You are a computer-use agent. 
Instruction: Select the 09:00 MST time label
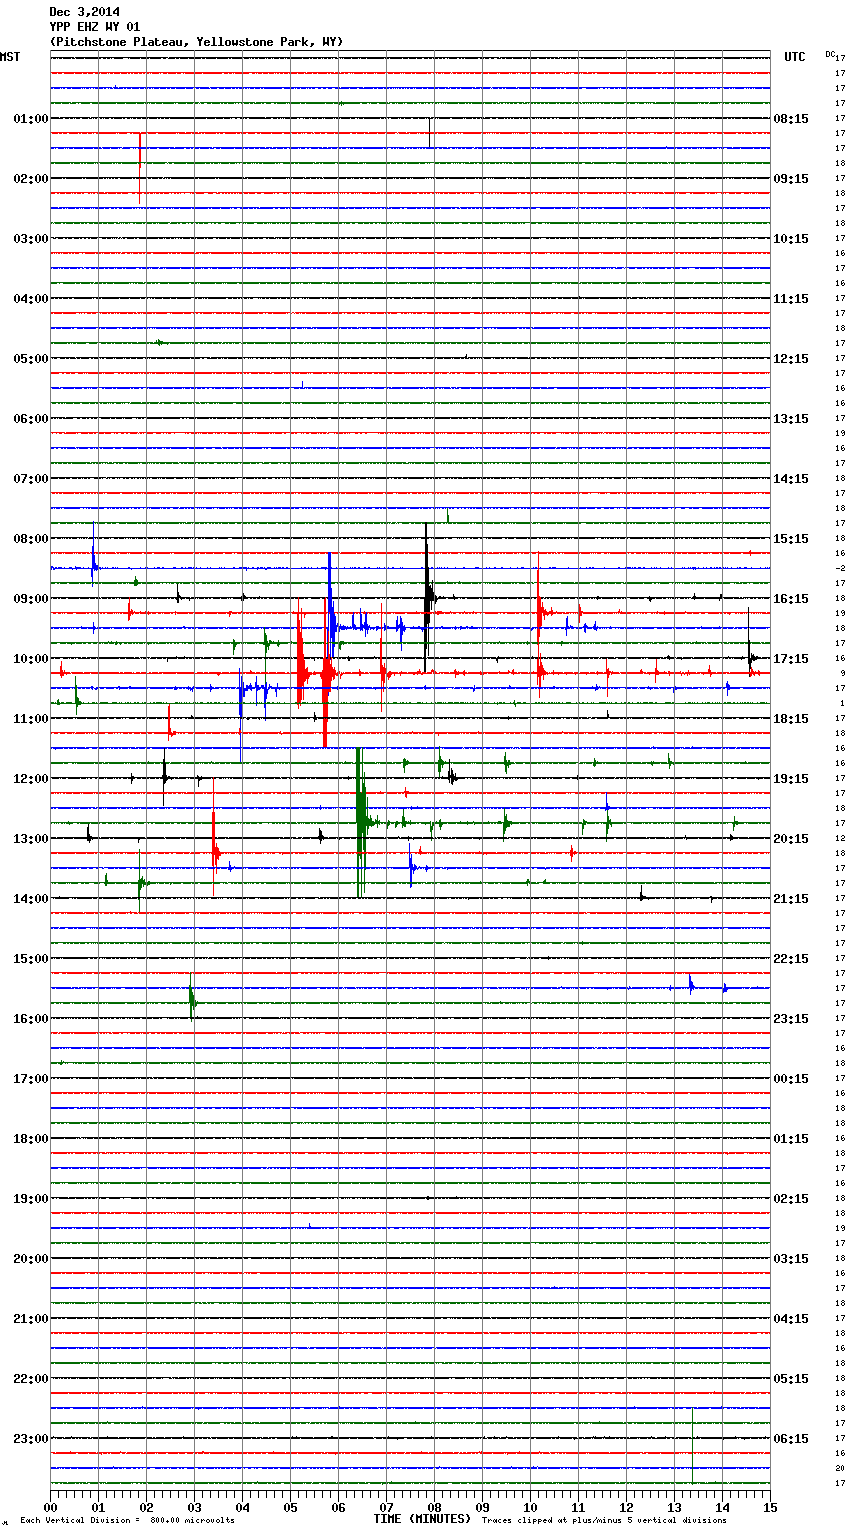[31, 599]
